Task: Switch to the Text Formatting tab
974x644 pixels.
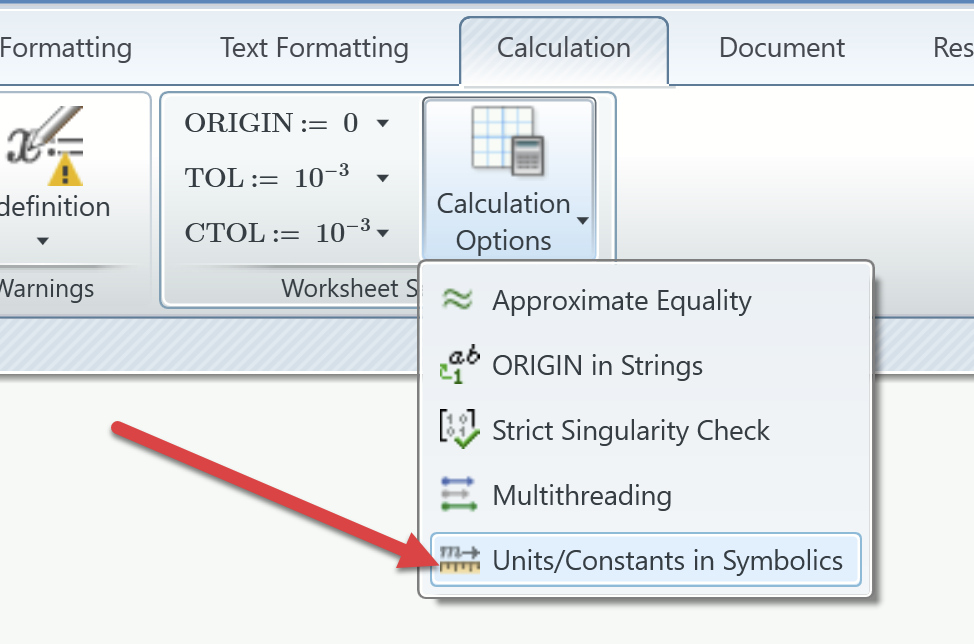Action: coord(314,47)
